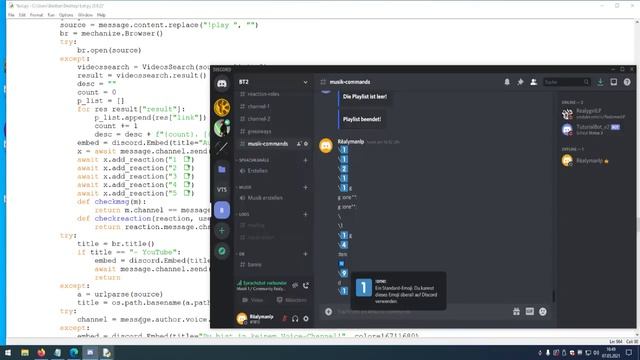Open Discord help question mark icon

627,82
